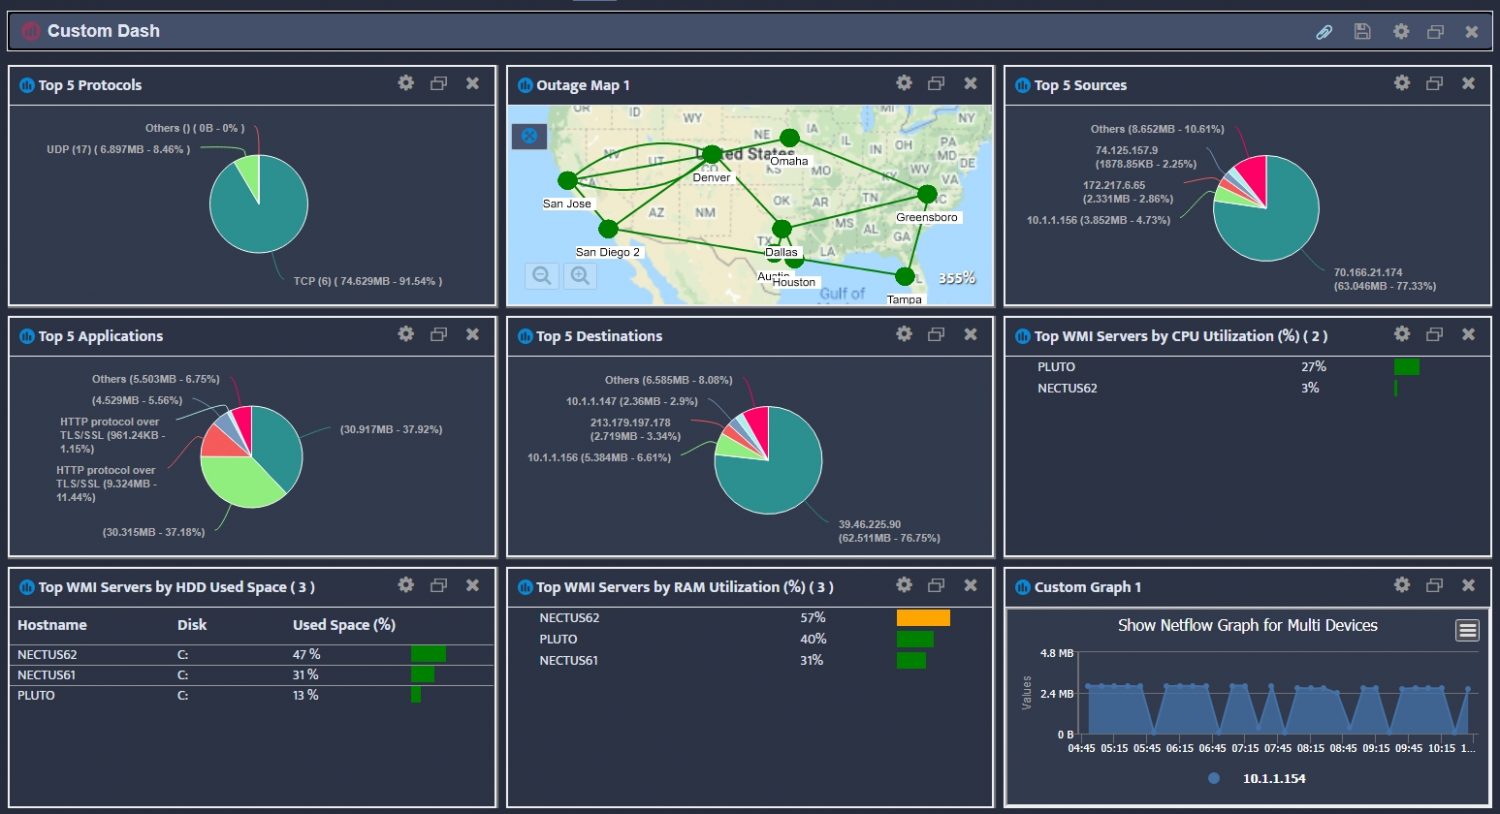Click the bar-chart icon on the Top 5 Destinations header
The image size is (1500, 814).
click(x=523, y=336)
